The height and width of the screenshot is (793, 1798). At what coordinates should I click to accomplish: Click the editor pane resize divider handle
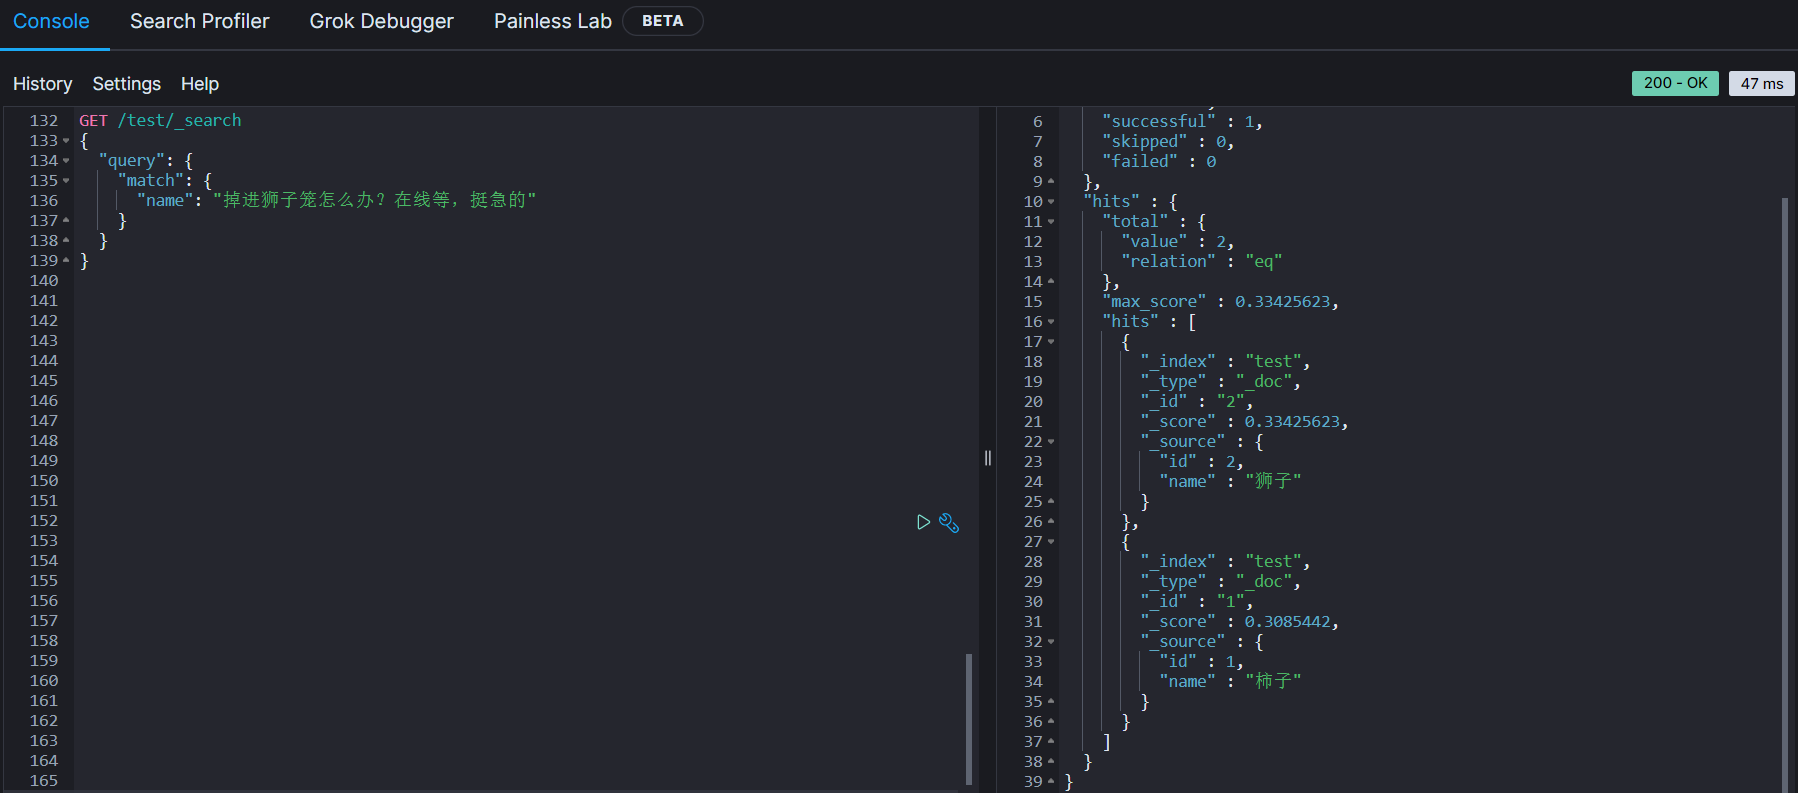[988, 458]
